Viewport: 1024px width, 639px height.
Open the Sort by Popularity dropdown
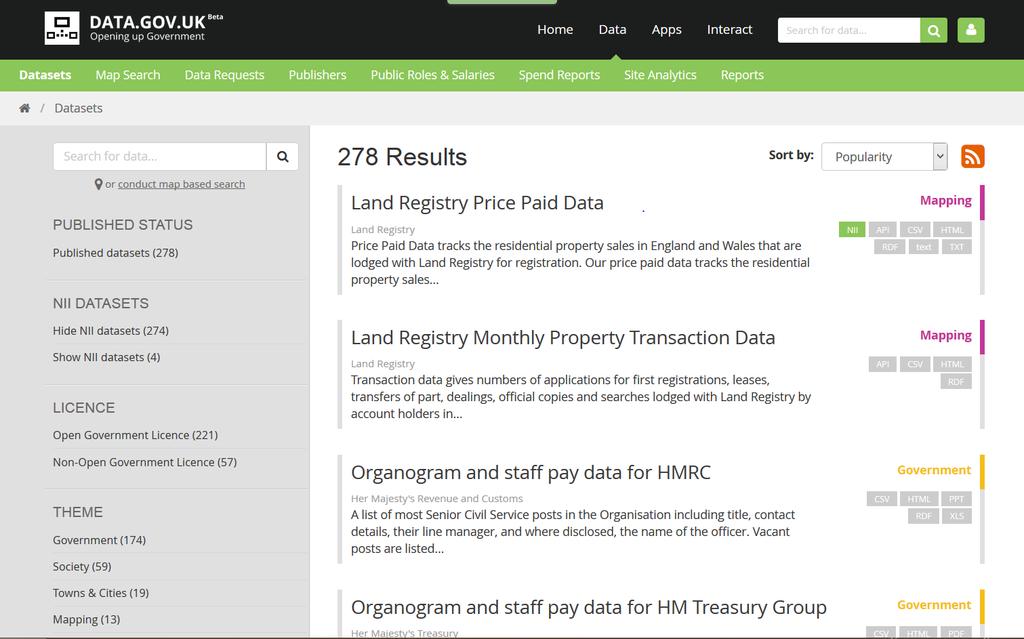point(884,156)
